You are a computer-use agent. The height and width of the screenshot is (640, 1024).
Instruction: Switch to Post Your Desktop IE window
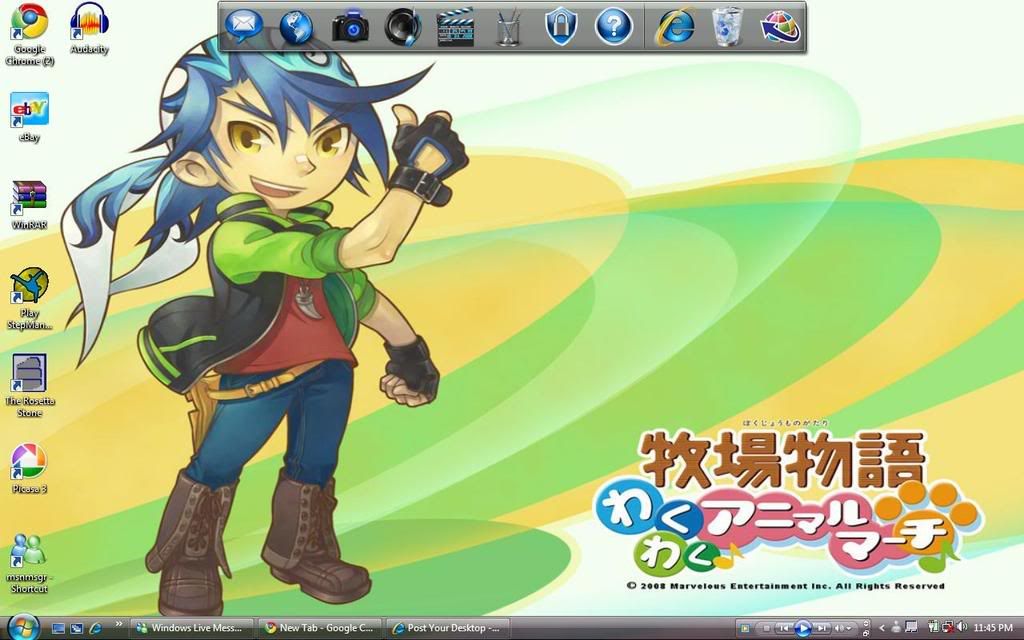(x=447, y=628)
